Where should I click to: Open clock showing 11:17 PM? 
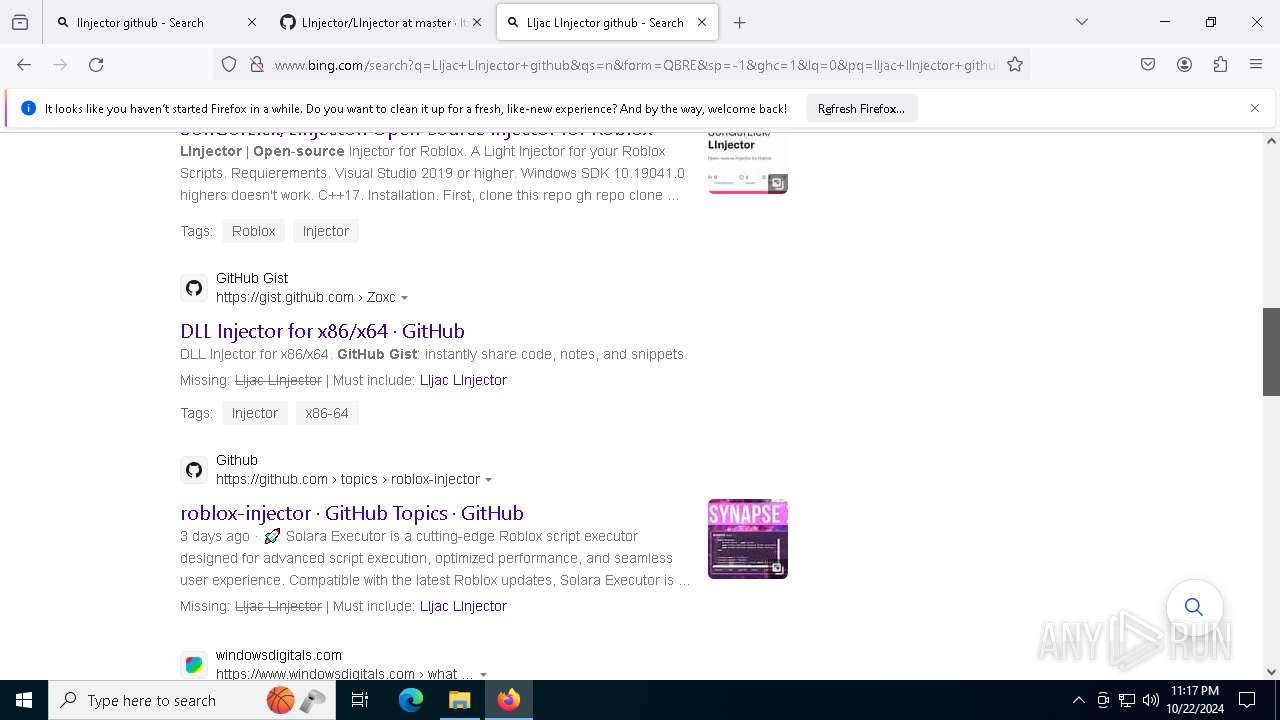pyautogui.click(x=1194, y=700)
